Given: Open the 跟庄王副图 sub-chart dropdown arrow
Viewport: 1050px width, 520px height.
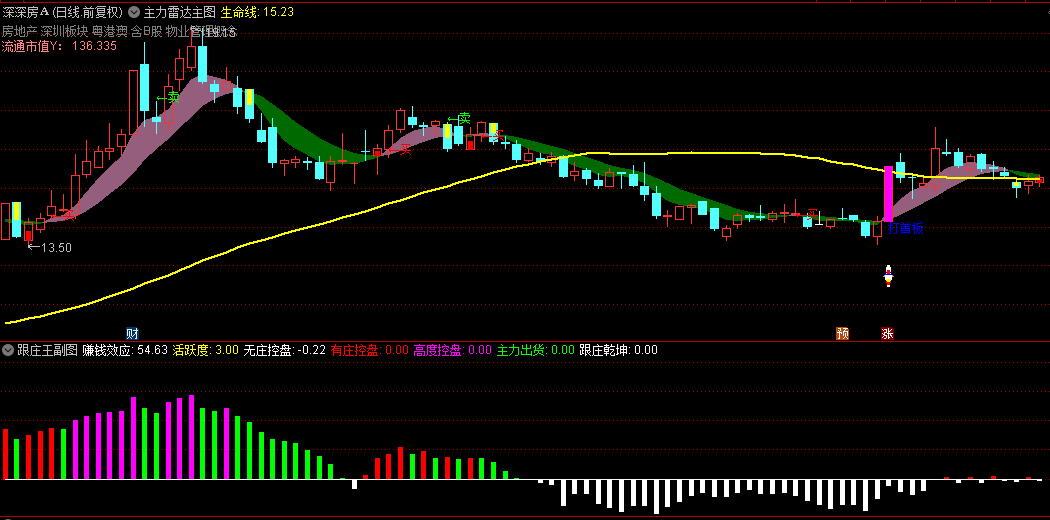Looking at the screenshot, I should (x=8, y=350).
